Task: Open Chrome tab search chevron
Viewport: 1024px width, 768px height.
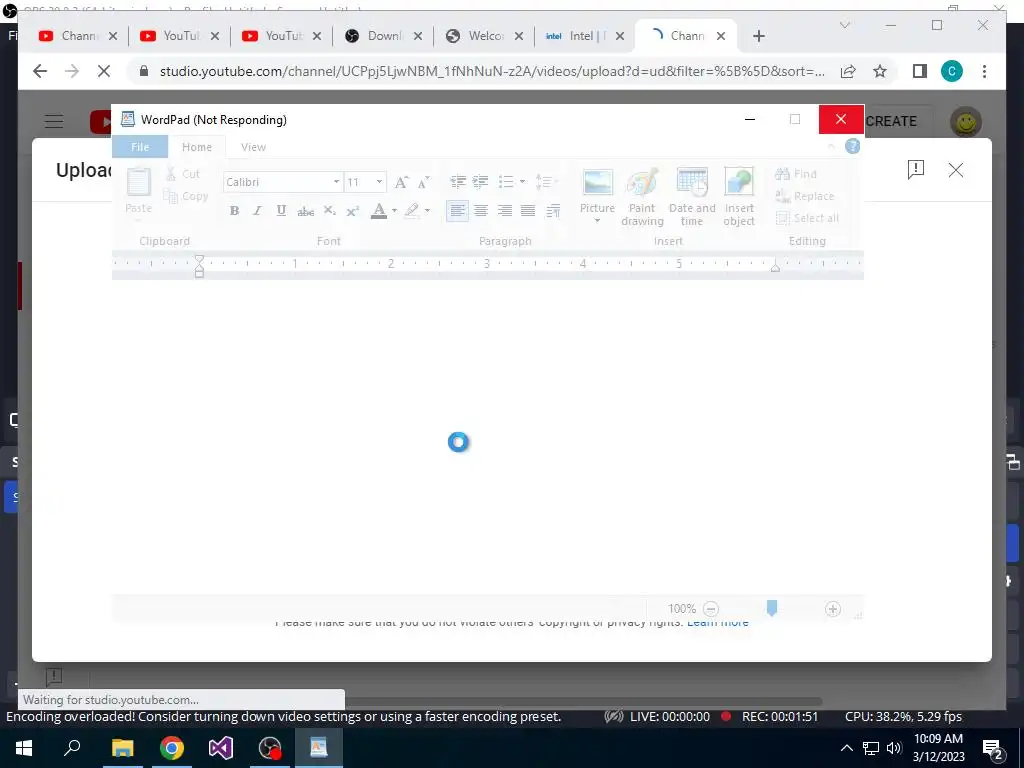Action: point(844,25)
